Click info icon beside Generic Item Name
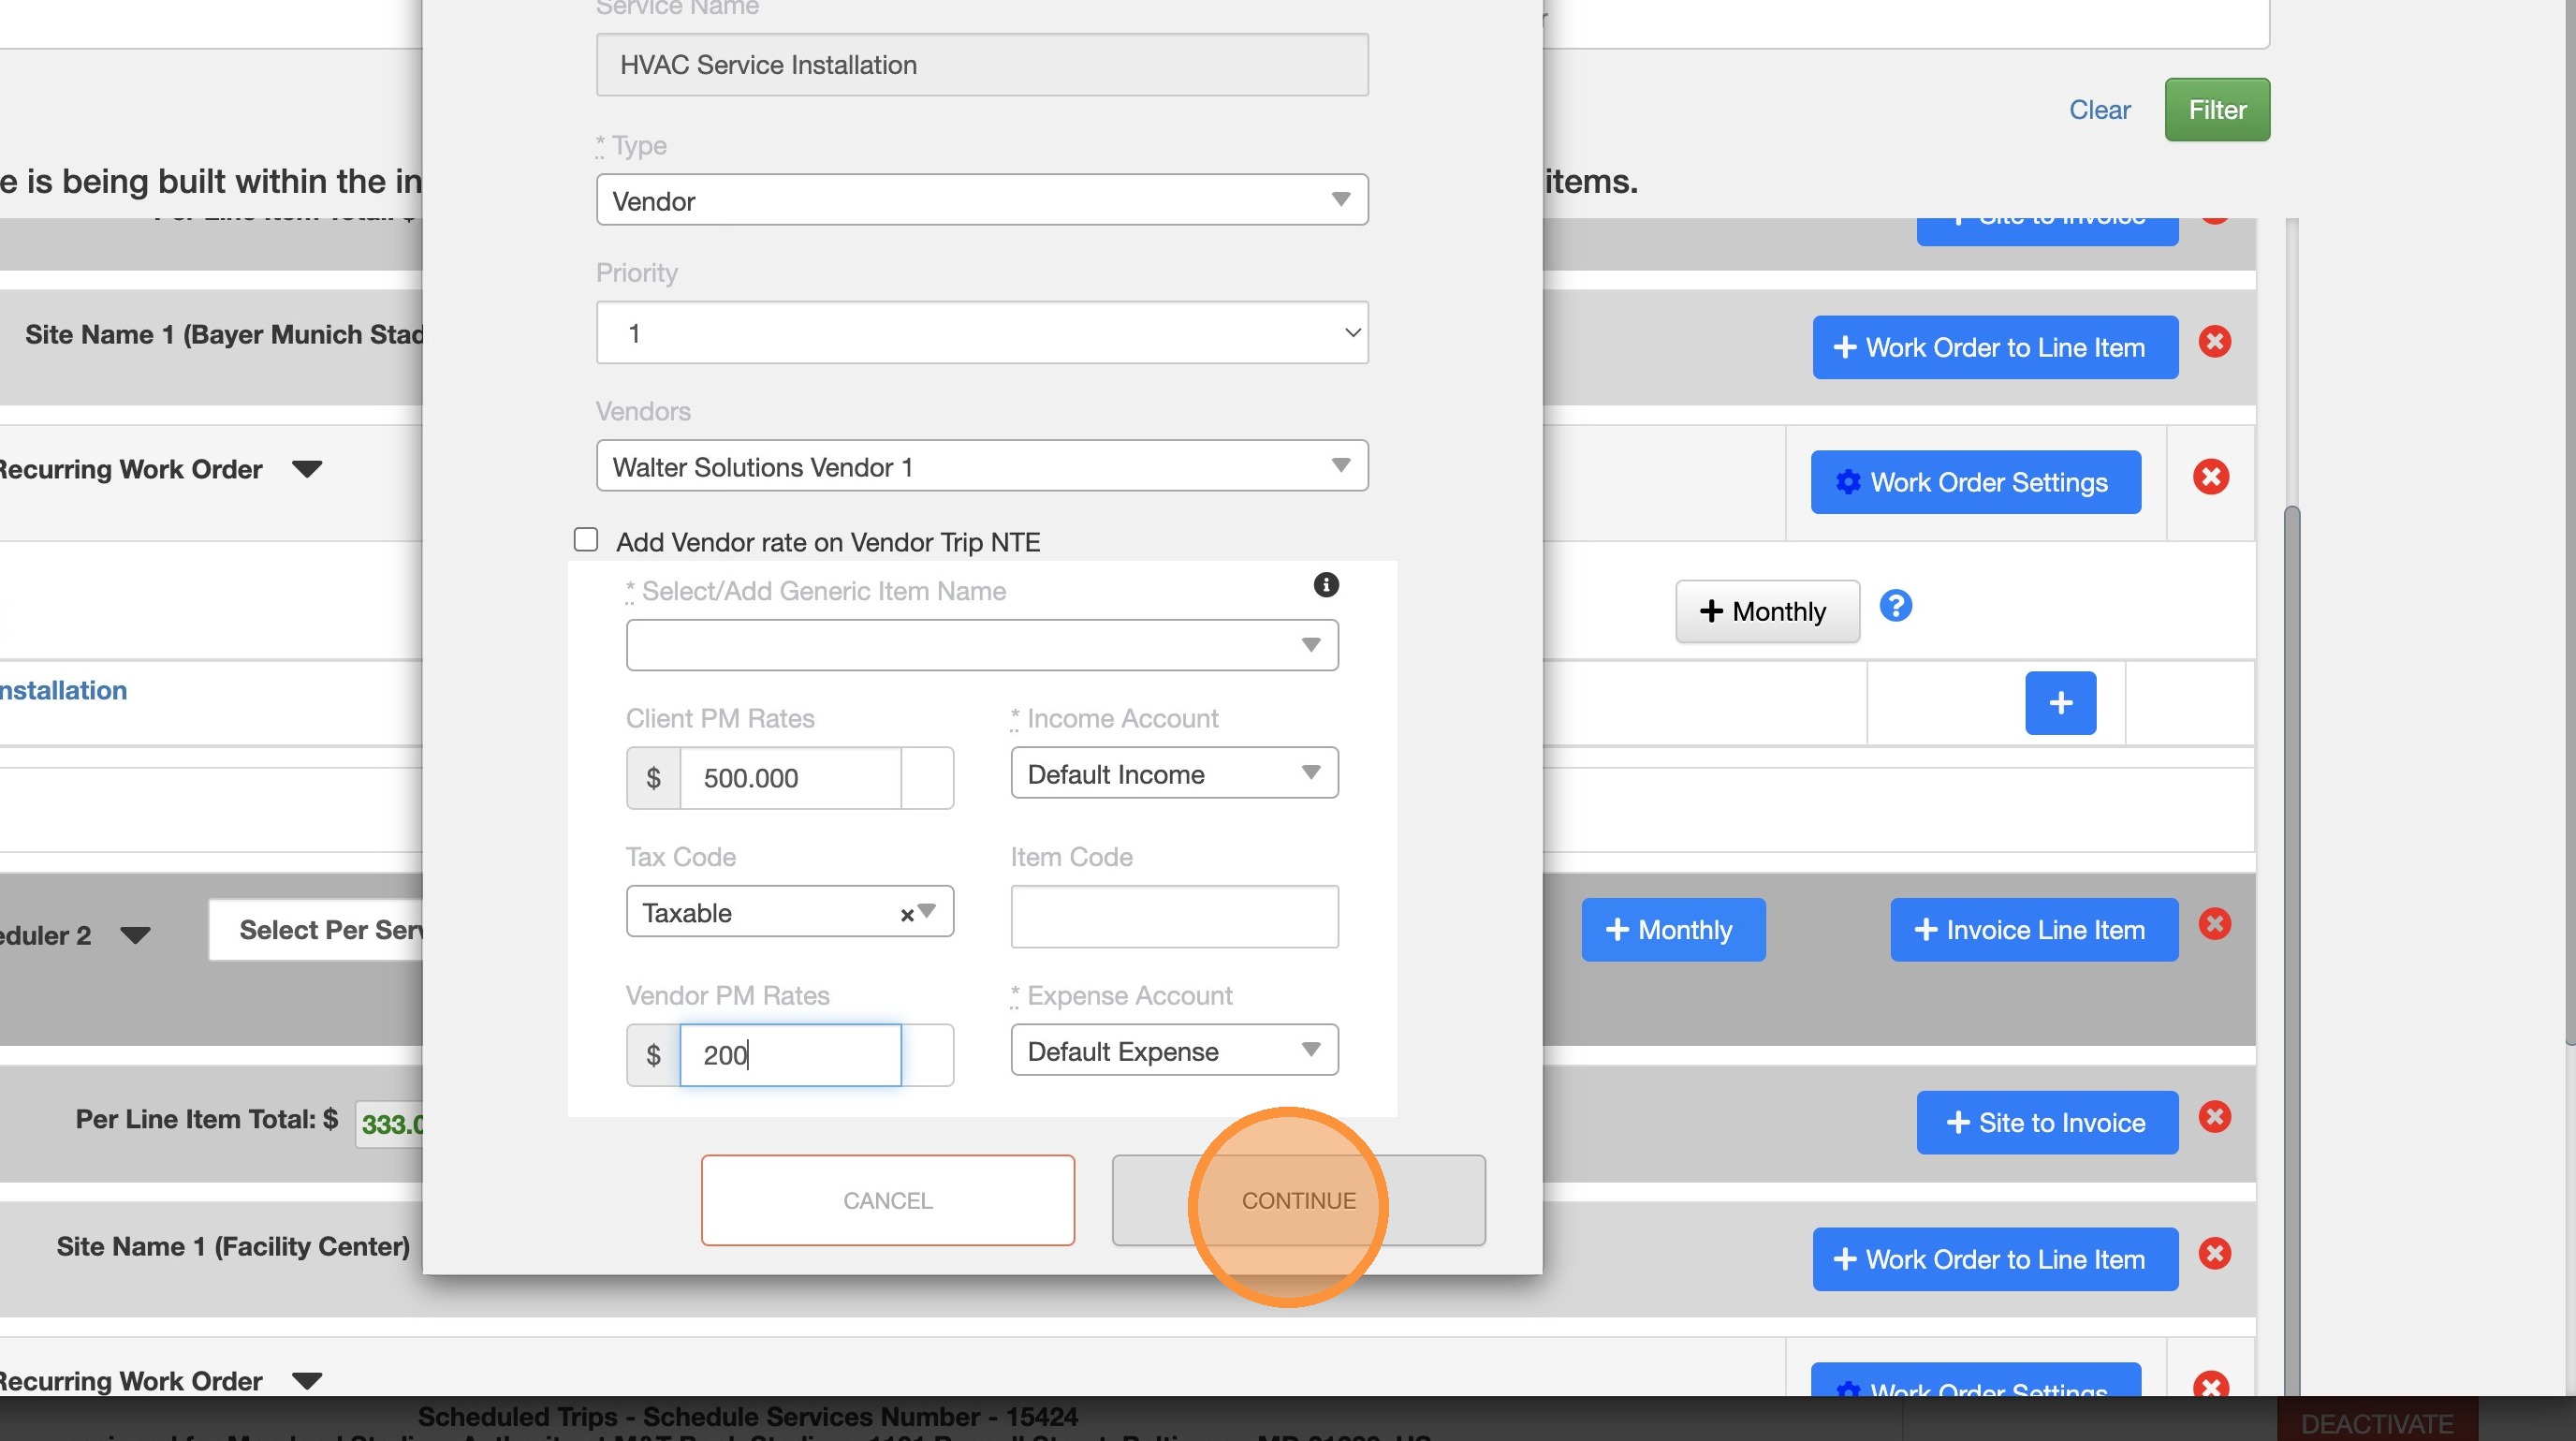The image size is (2576, 1441). [x=1326, y=585]
